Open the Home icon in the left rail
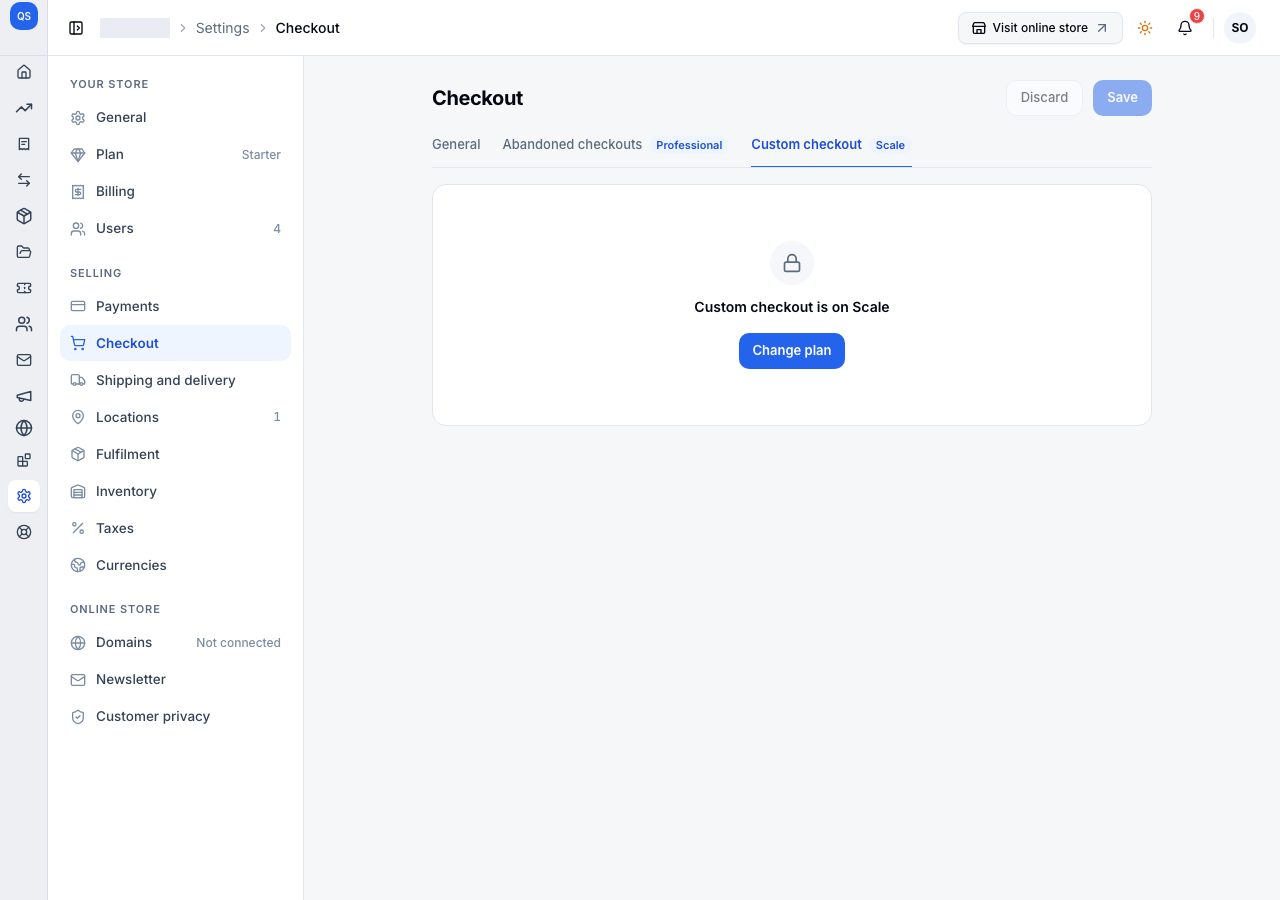The height and width of the screenshot is (900, 1280). (x=24, y=72)
